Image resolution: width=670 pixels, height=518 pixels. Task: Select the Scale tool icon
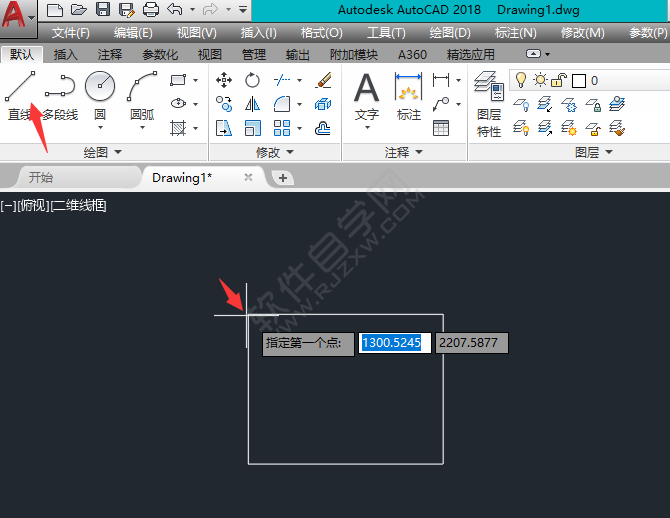(252, 128)
